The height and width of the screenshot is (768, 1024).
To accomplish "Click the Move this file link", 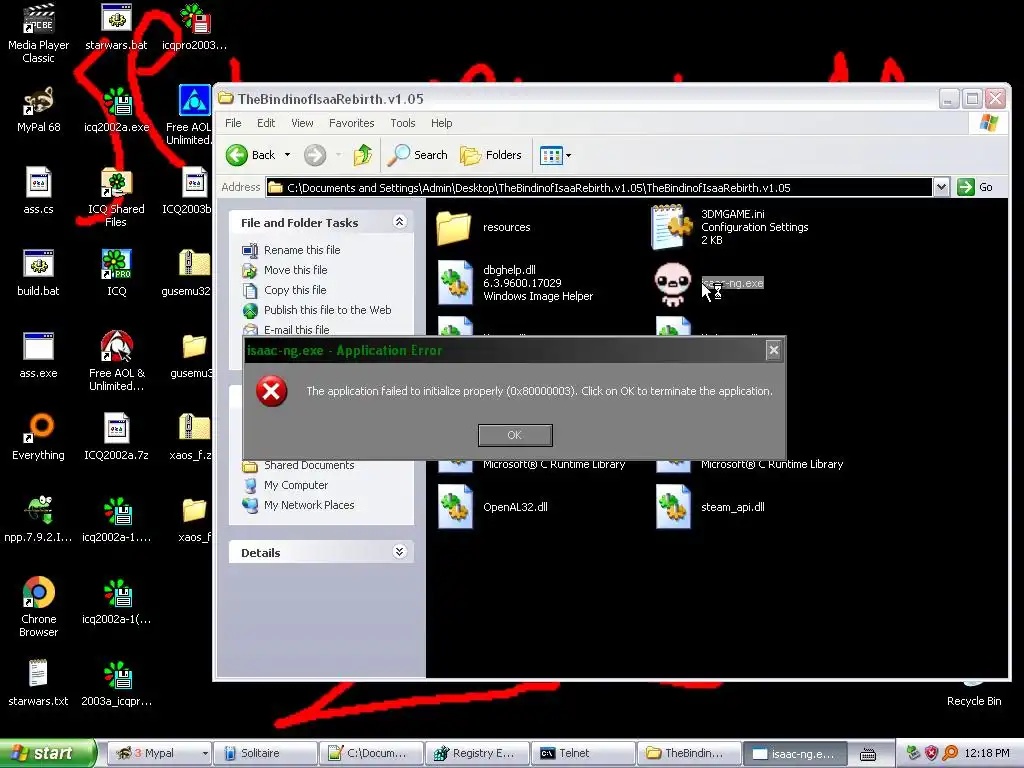I will [295, 270].
